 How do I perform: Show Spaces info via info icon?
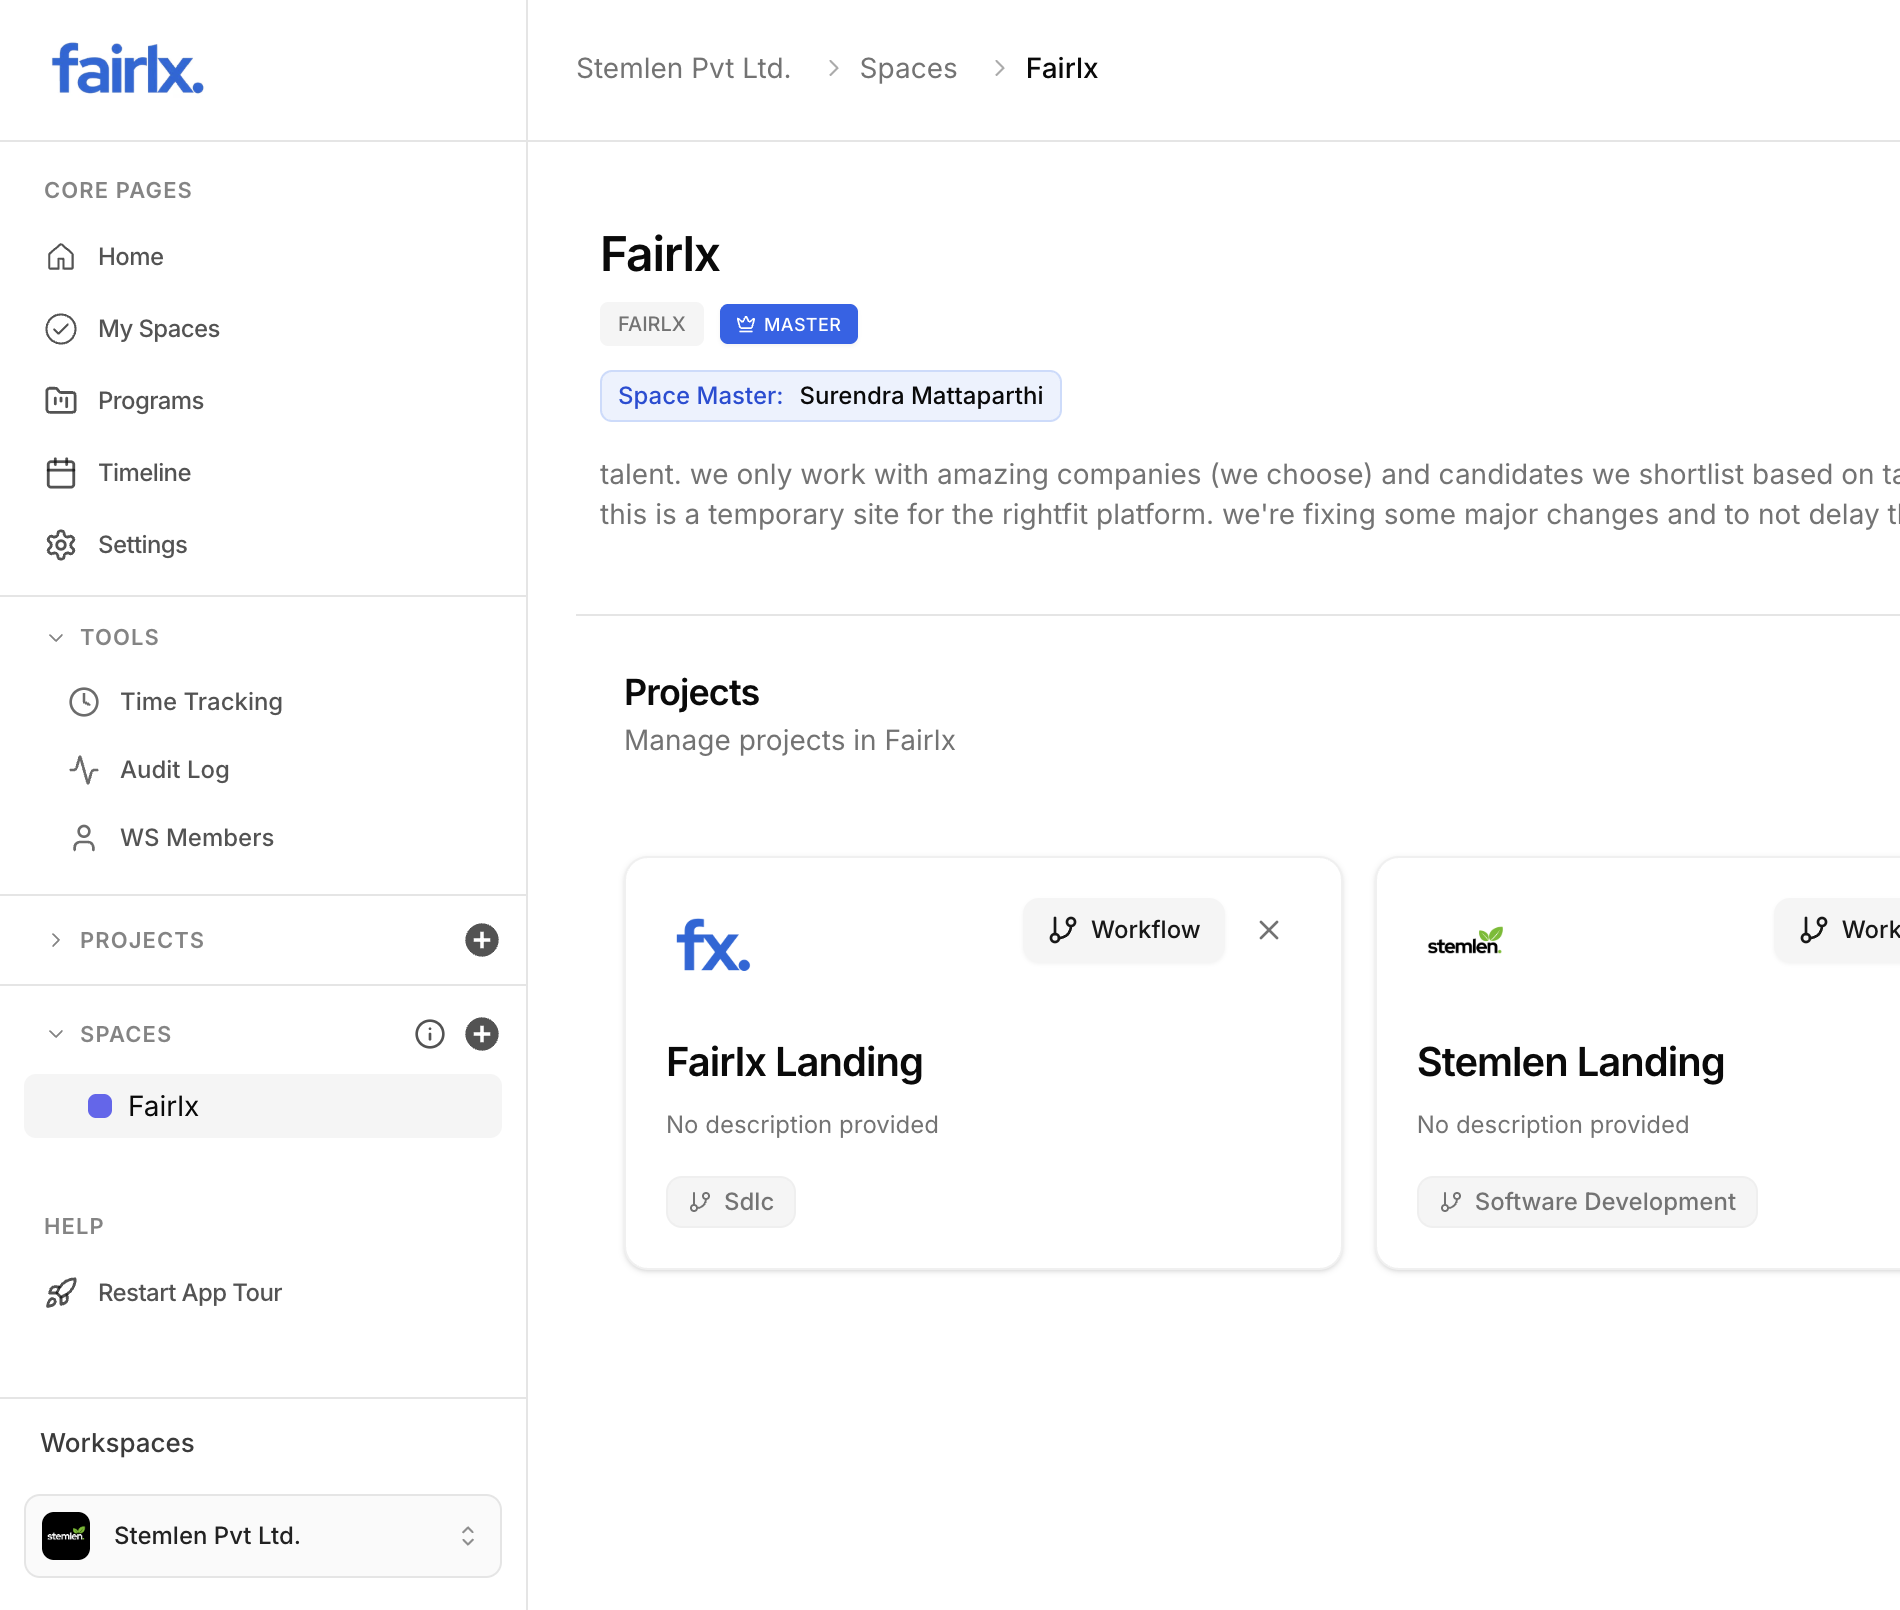tap(430, 1034)
